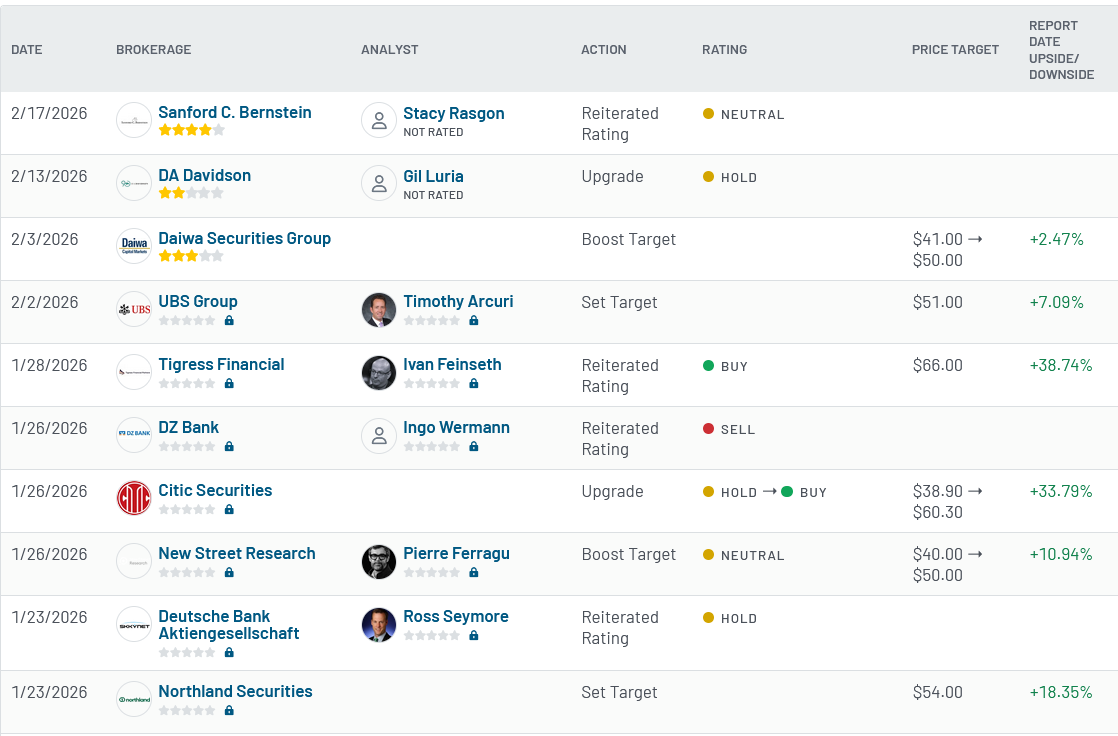Screen dimensions: 1118x736
Task: Open the DA Davidson link
Action: pos(205,175)
